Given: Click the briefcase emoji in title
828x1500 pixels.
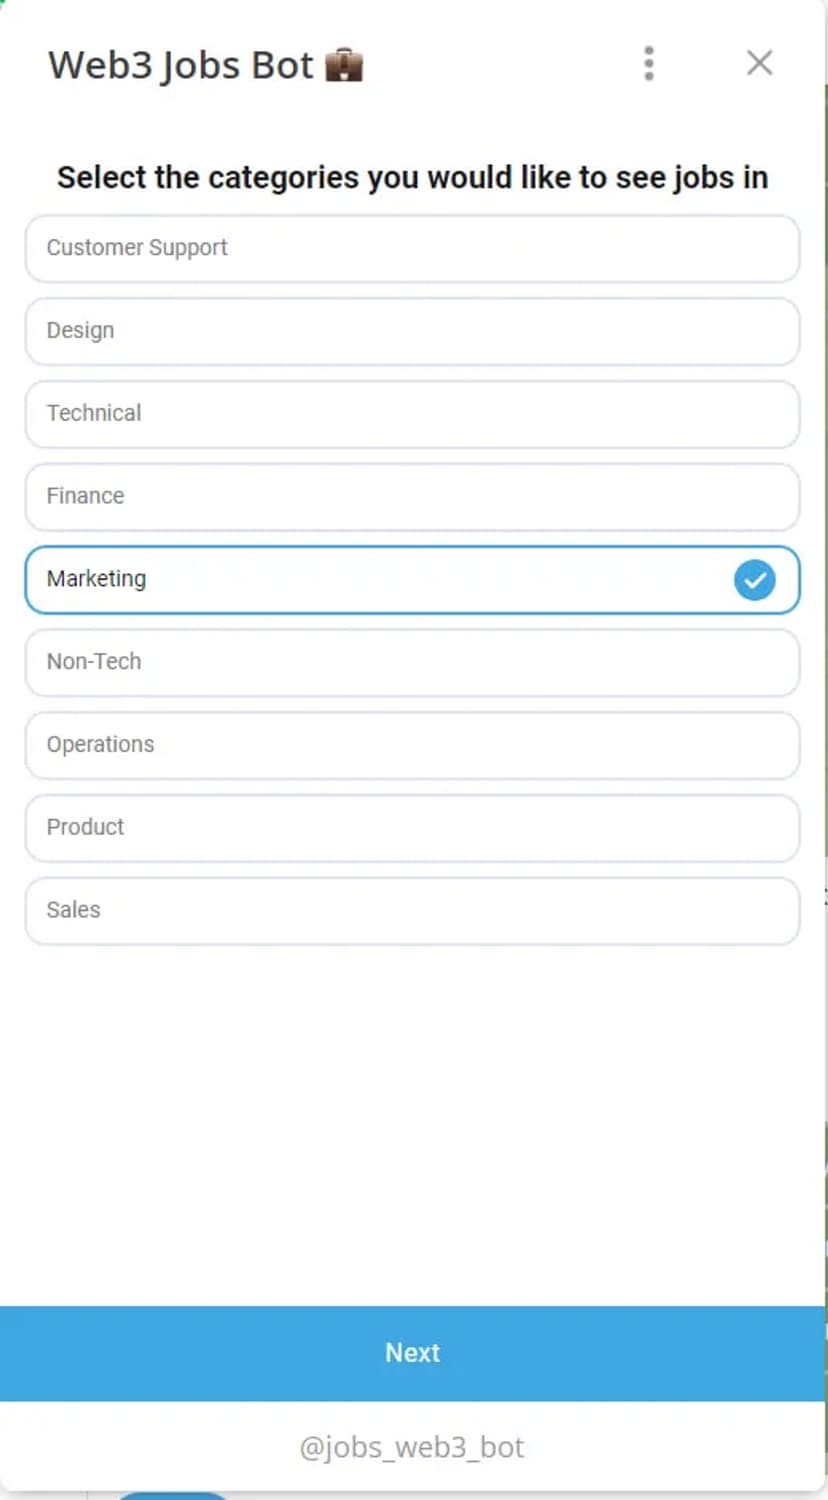Looking at the screenshot, I should click(x=344, y=65).
